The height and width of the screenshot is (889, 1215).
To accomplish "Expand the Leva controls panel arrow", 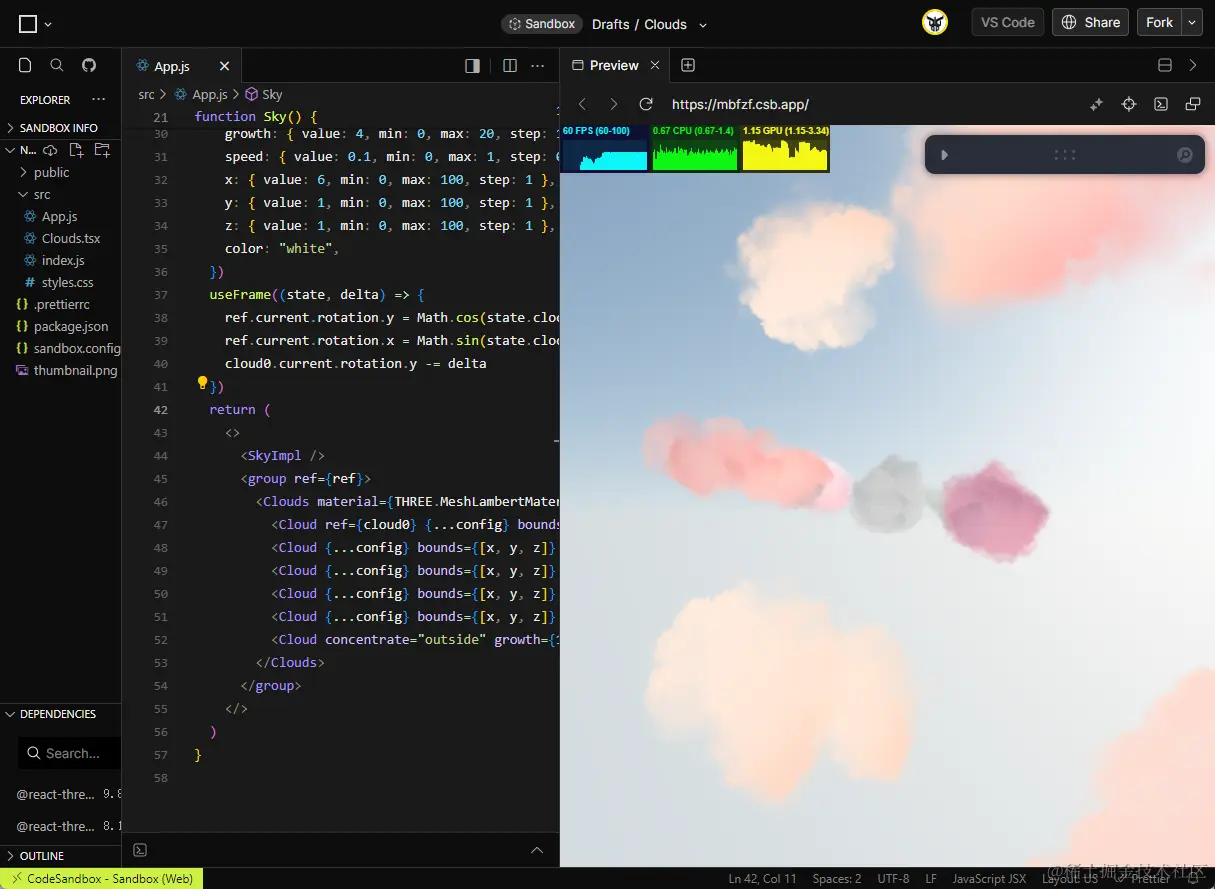I will point(945,155).
